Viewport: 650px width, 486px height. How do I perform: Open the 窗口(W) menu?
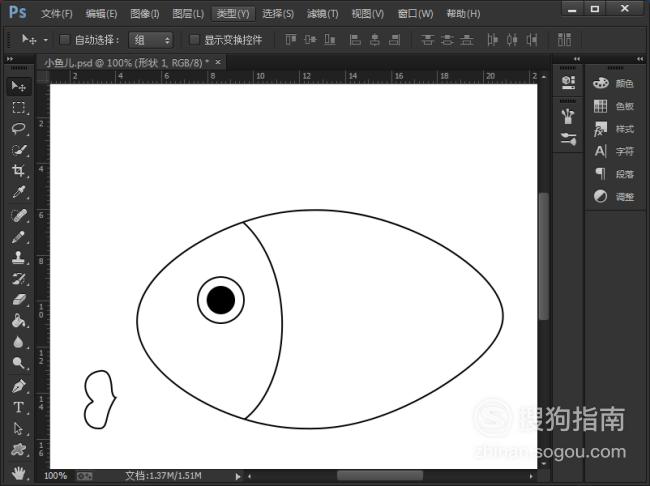point(415,14)
